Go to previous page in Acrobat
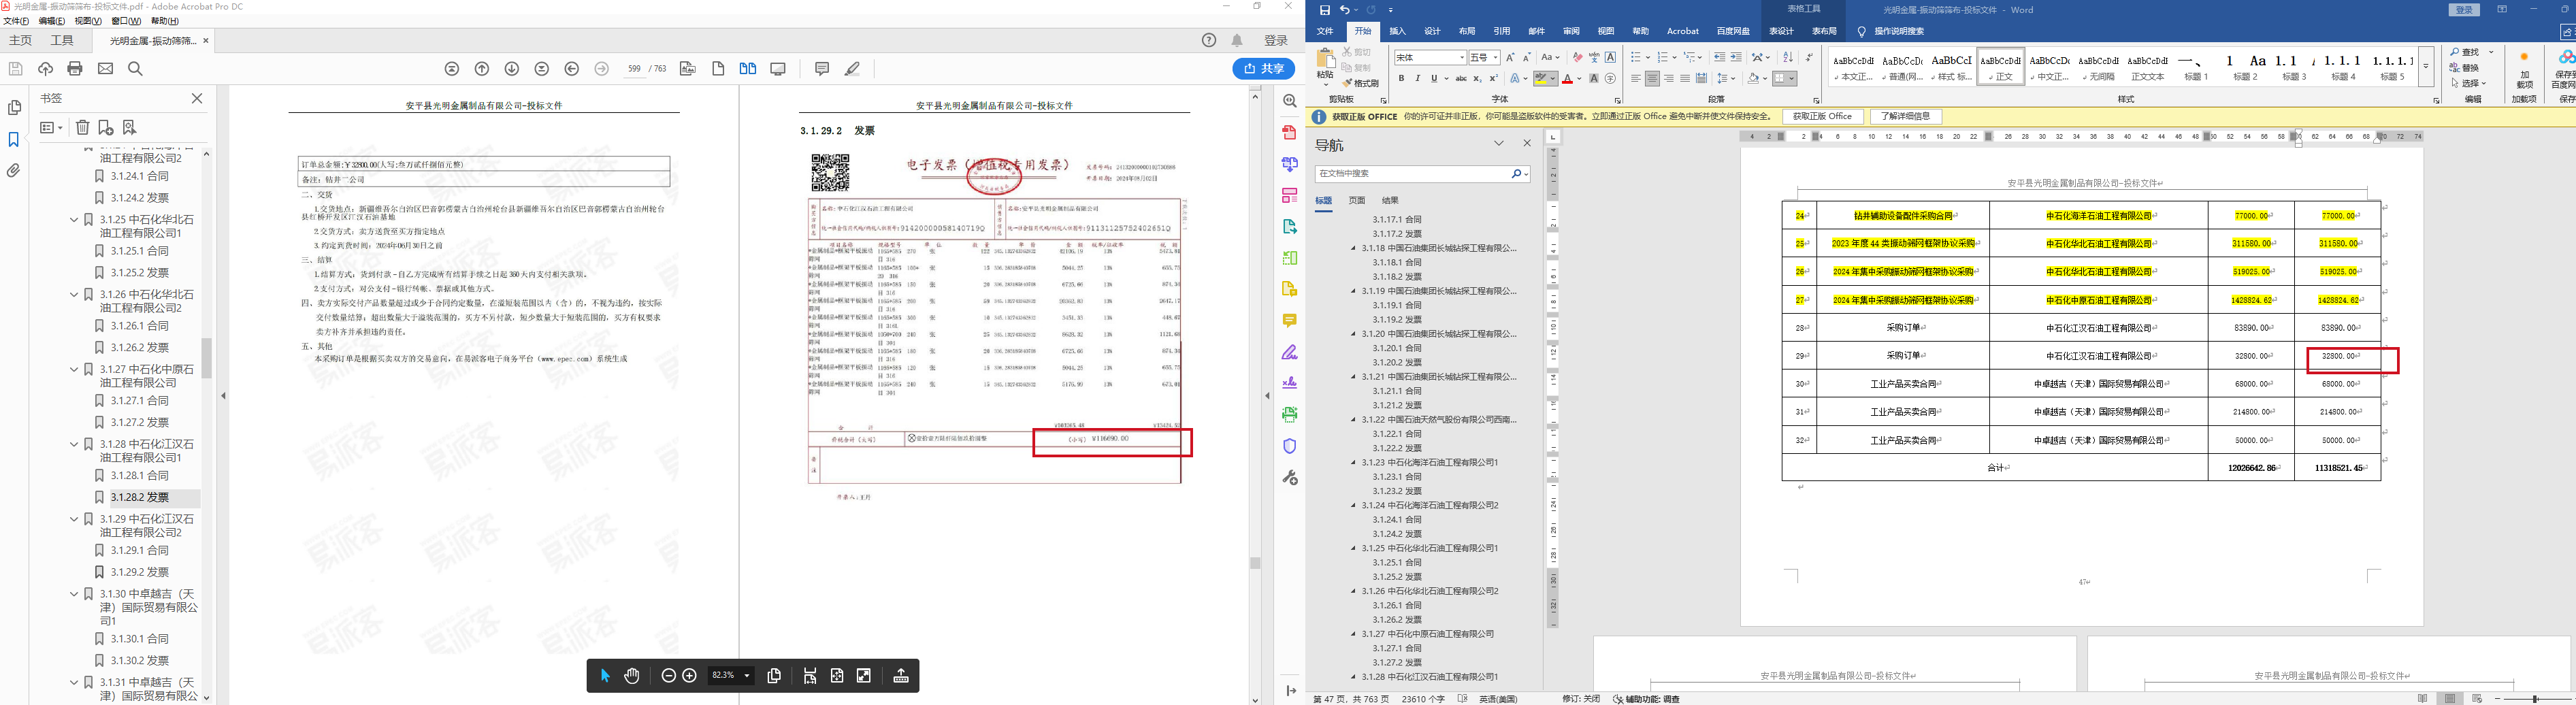Image resolution: width=2576 pixels, height=705 pixels. [x=482, y=69]
